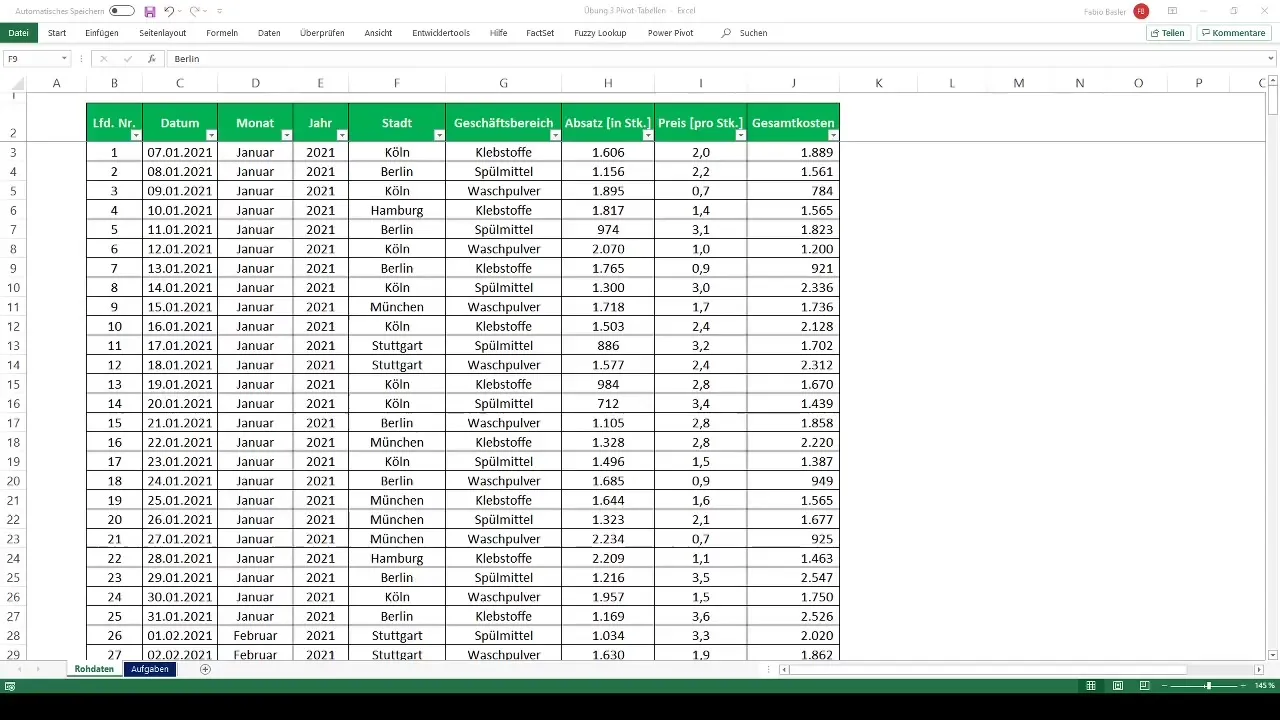Open the Undo history dropdown arrow

tap(181, 11)
